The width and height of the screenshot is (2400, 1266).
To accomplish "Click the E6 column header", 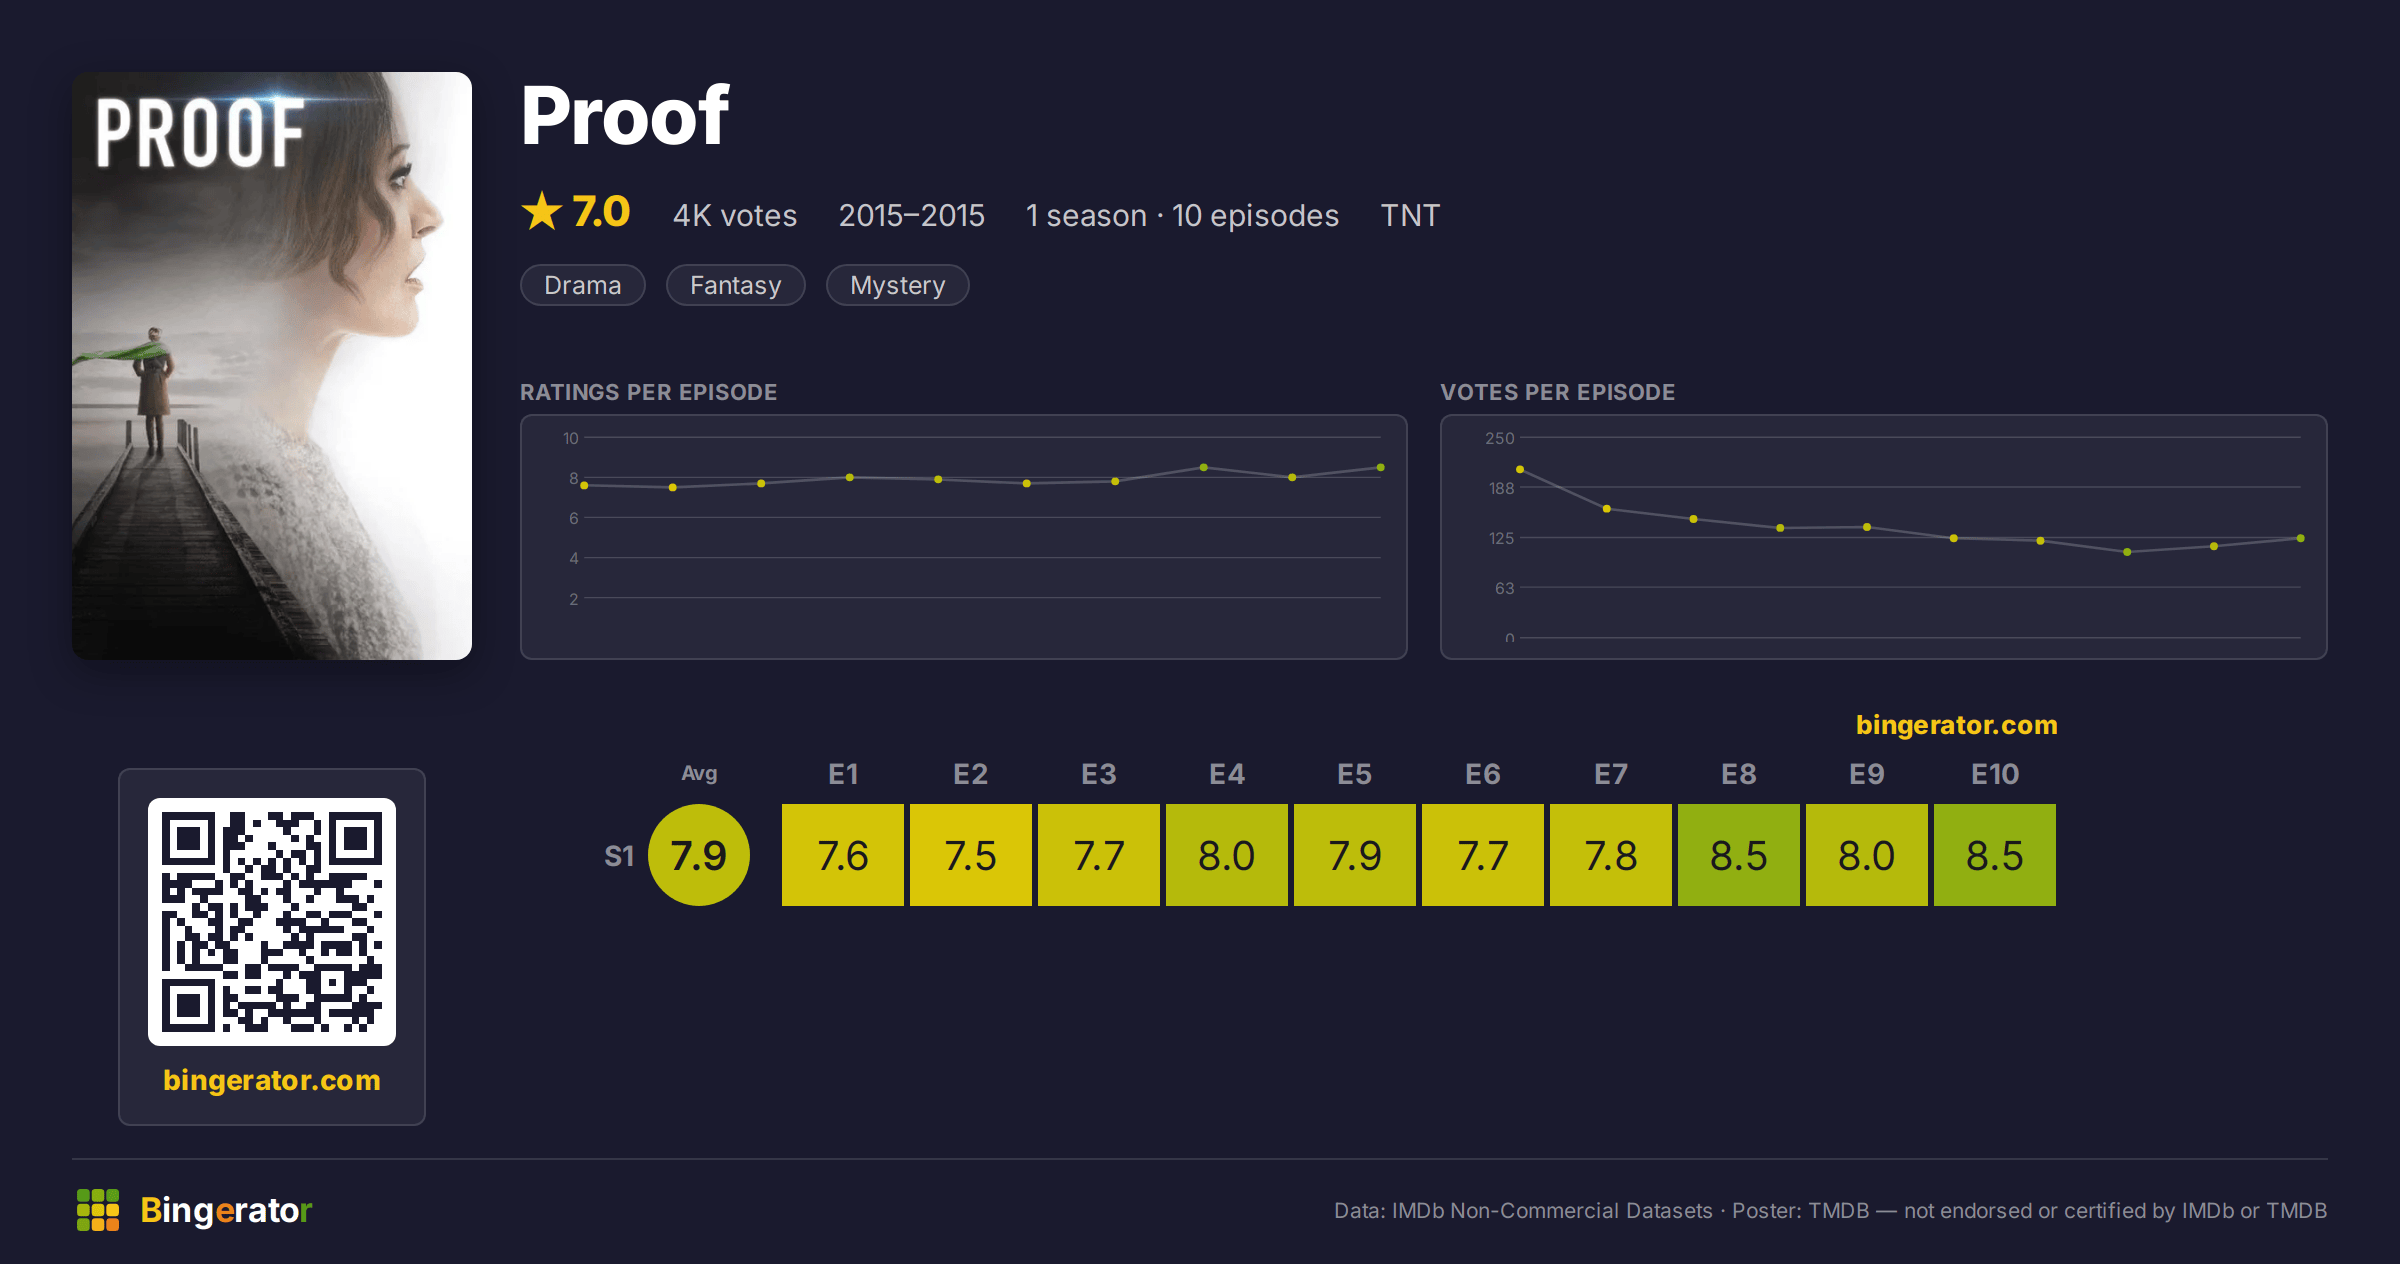I will [1483, 774].
